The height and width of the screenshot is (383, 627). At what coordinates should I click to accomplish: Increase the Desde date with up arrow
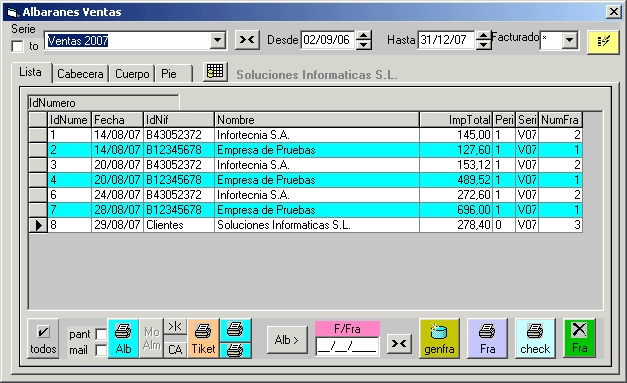(x=363, y=36)
